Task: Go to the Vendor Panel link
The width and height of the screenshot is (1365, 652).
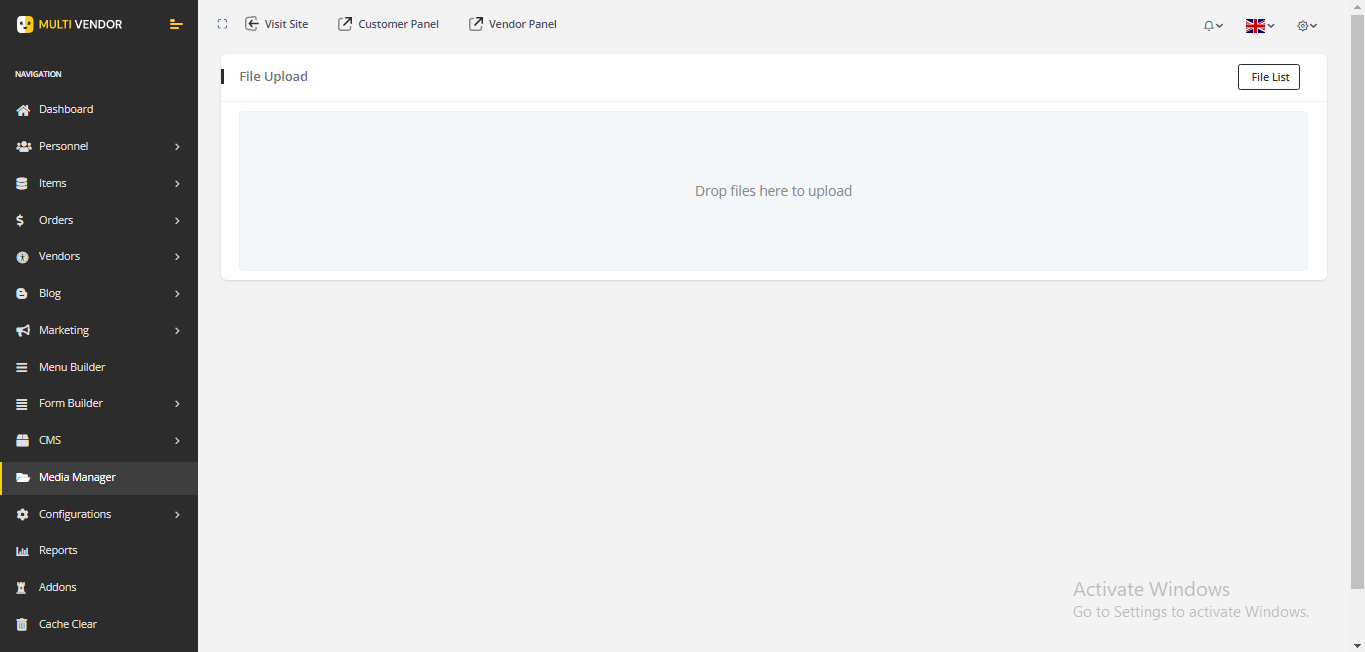Action: [x=513, y=24]
